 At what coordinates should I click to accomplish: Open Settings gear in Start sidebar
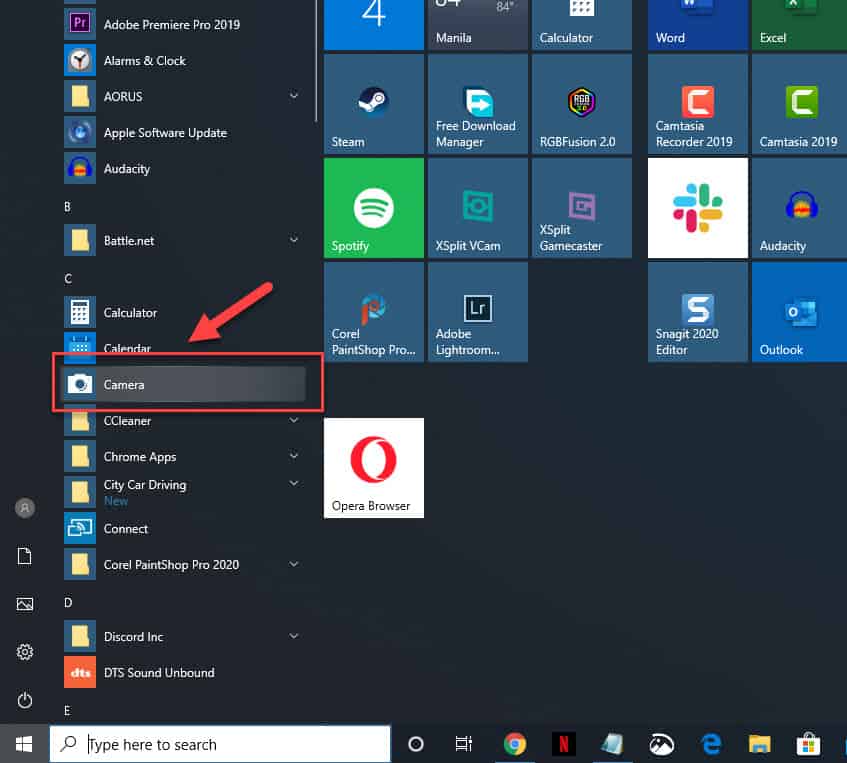coord(25,652)
